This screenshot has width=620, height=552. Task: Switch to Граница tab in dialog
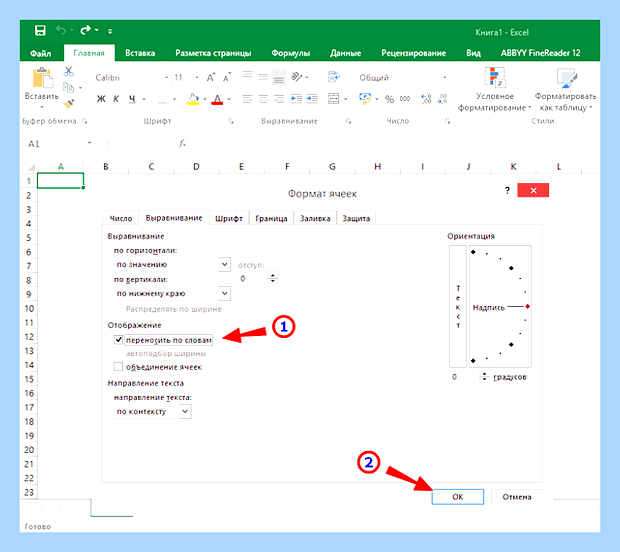point(271,218)
